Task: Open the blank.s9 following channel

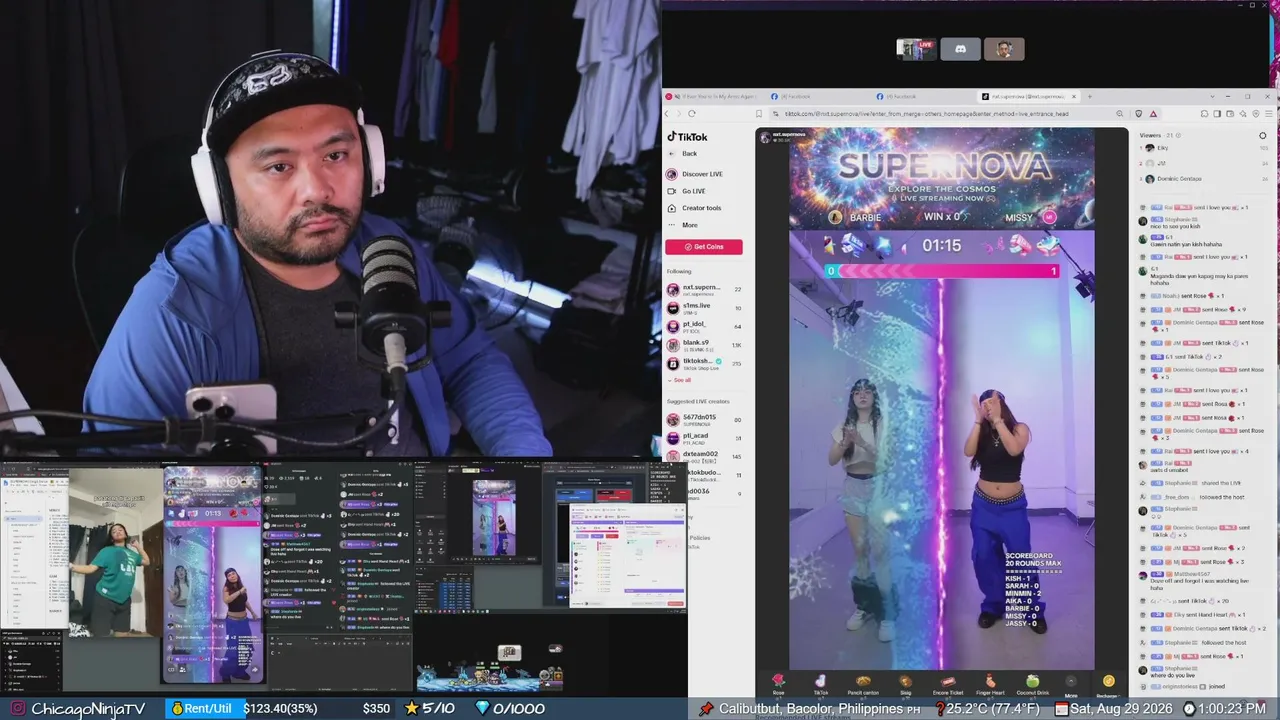Action: (x=704, y=345)
